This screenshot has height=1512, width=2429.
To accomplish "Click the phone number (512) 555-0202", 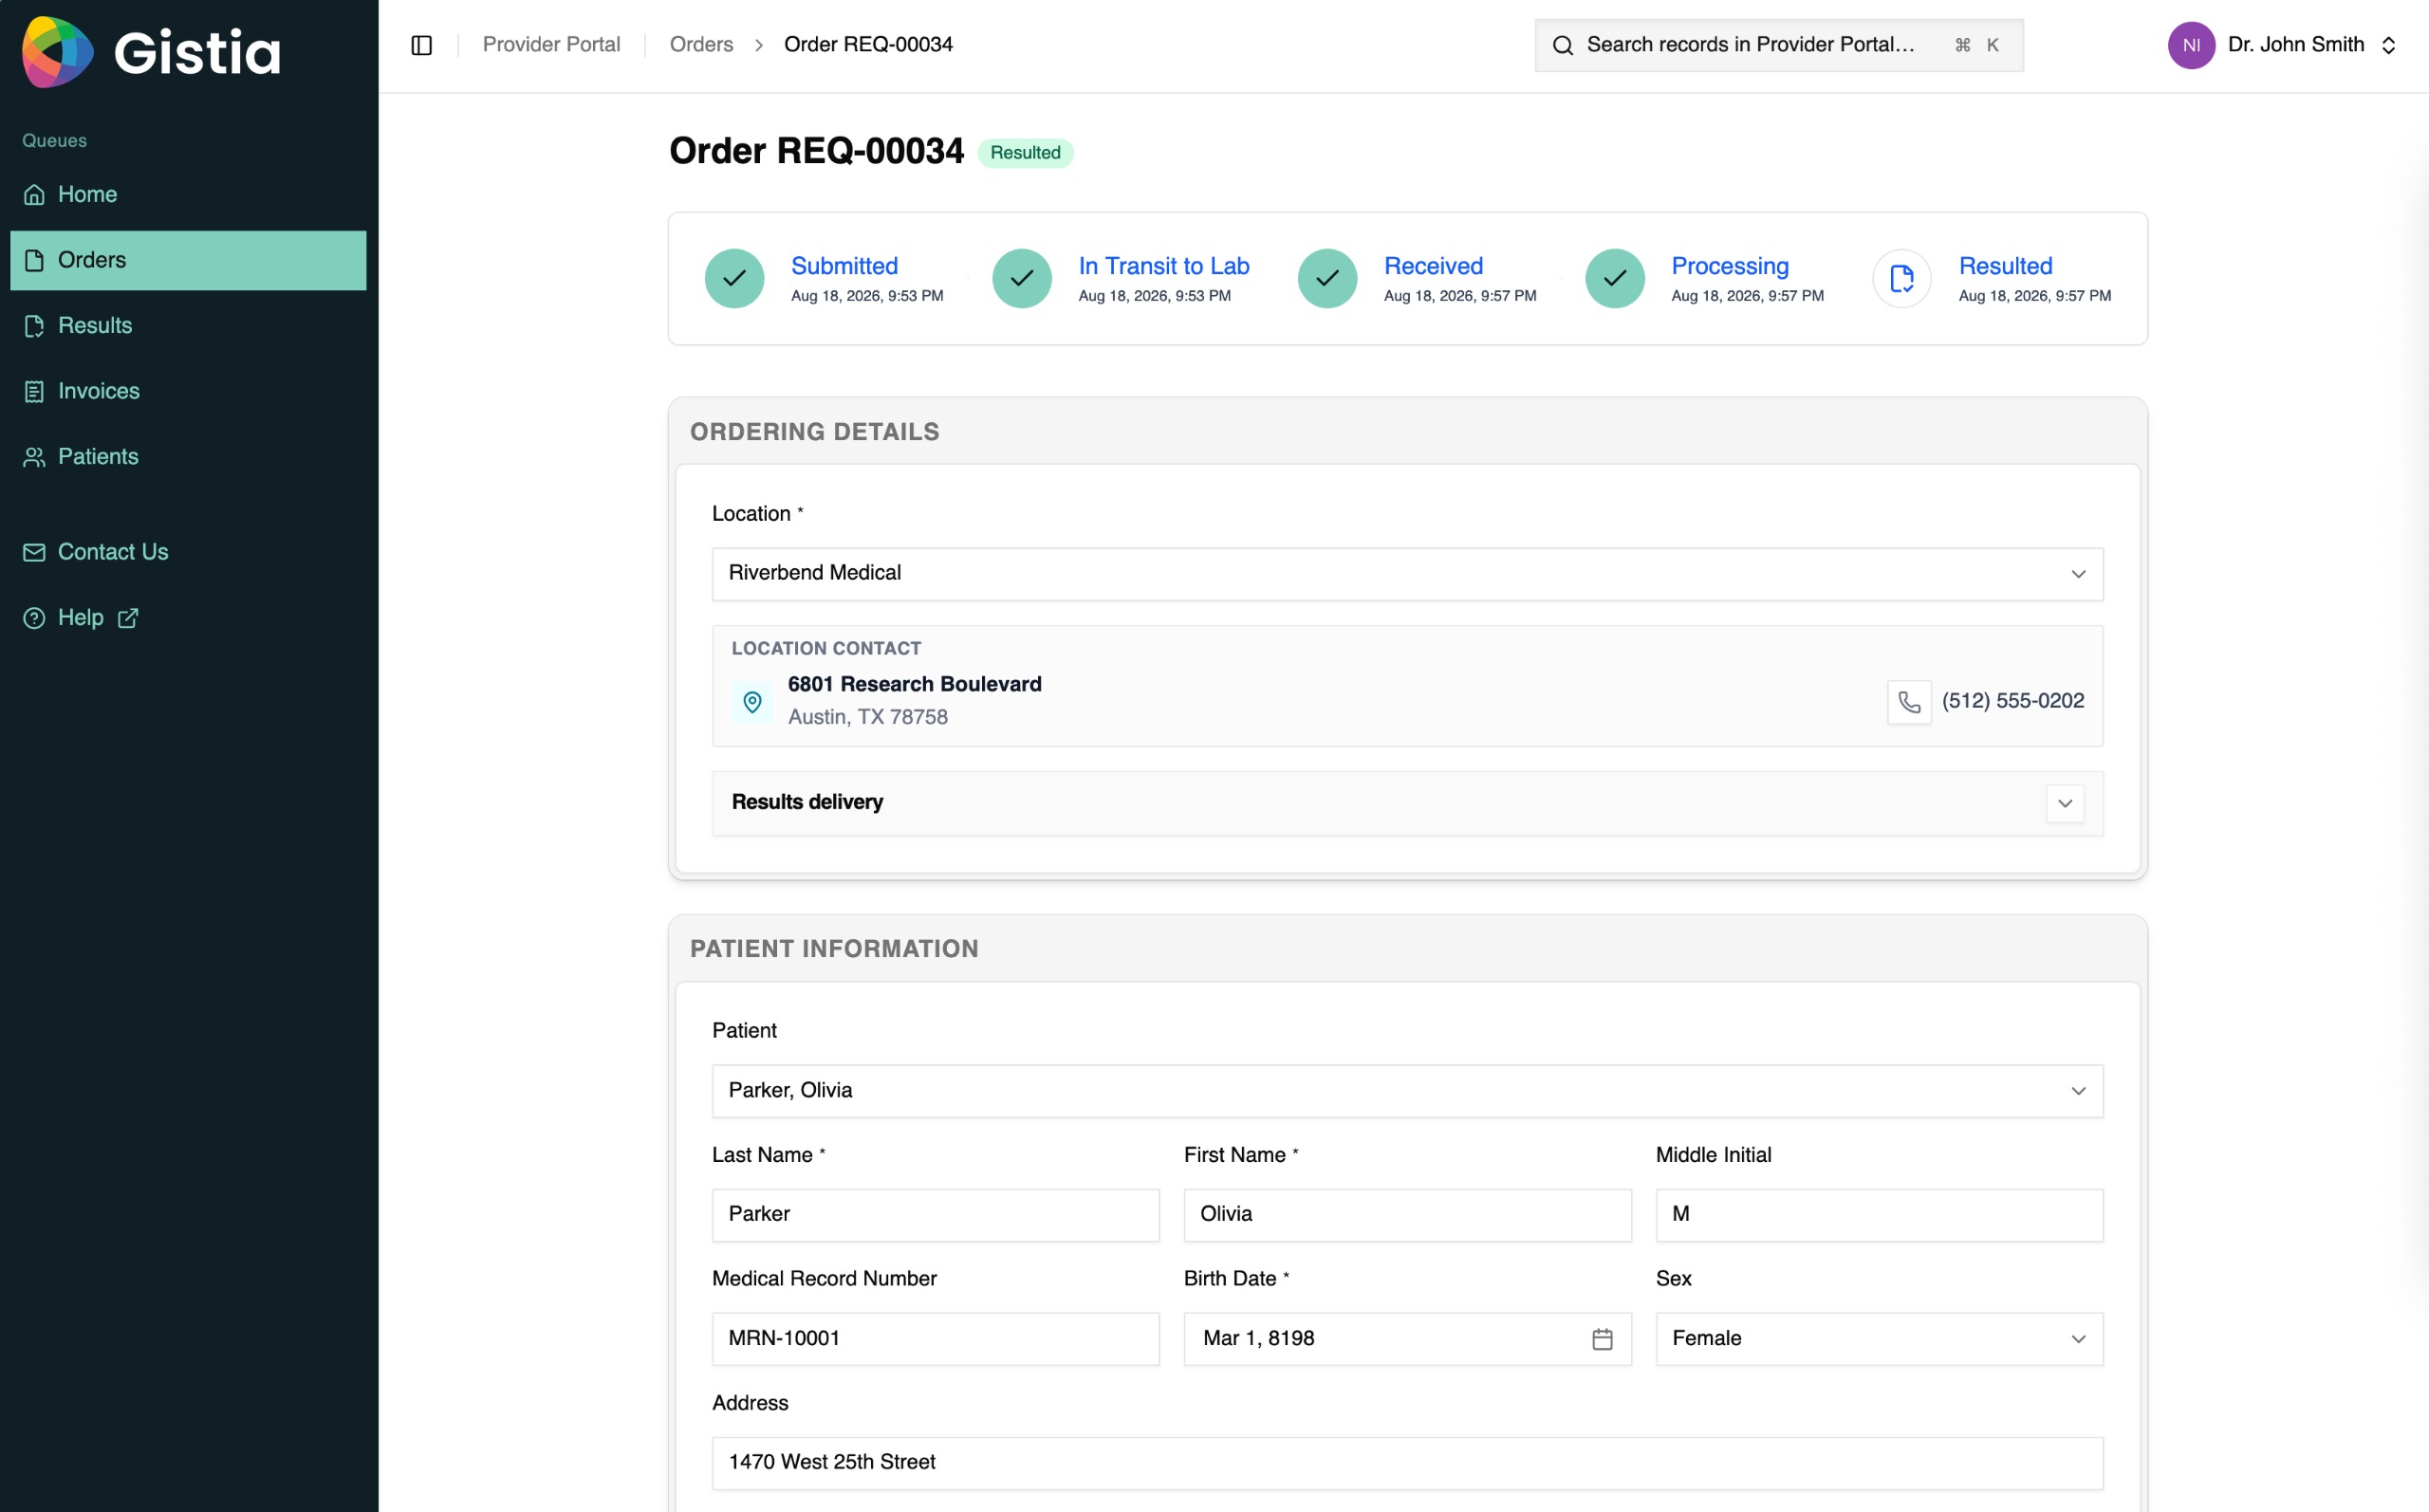I will pos(2012,701).
